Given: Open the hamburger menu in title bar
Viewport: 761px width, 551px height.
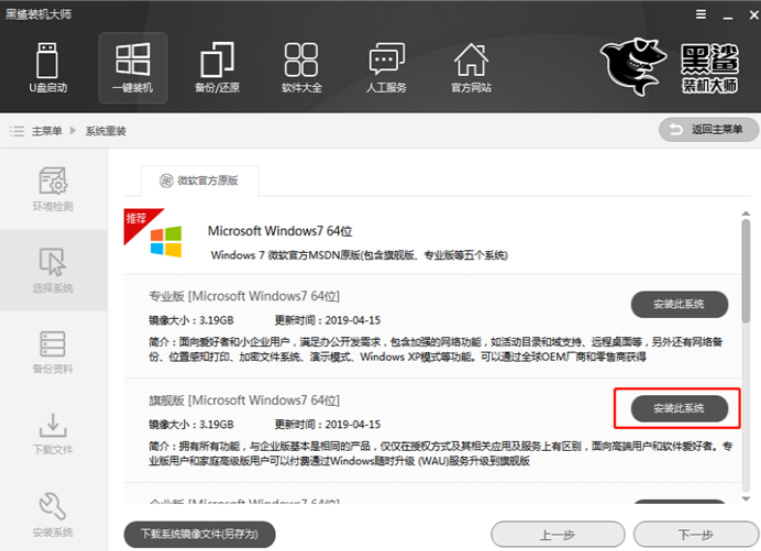Looking at the screenshot, I should point(701,14).
